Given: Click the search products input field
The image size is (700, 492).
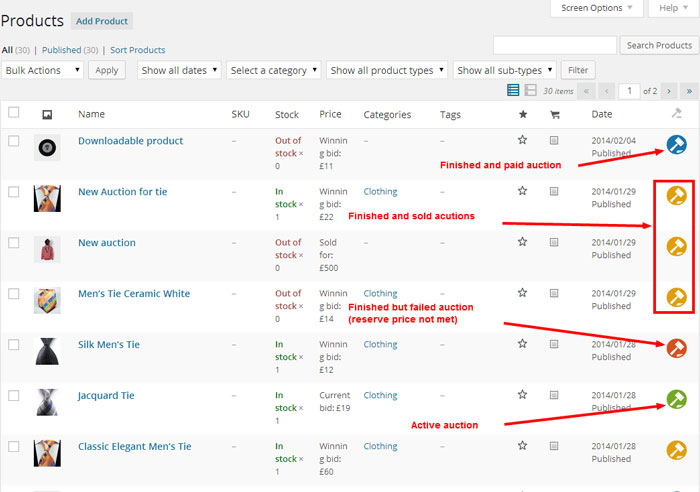Looking at the screenshot, I should 554,45.
